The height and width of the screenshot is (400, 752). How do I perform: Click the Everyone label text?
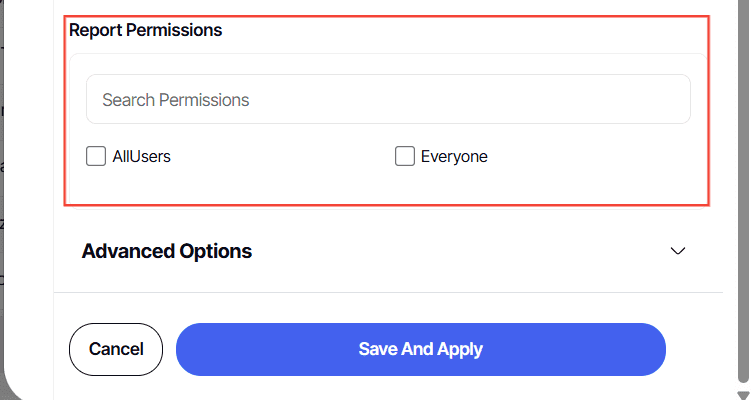[x=454, y=156]
